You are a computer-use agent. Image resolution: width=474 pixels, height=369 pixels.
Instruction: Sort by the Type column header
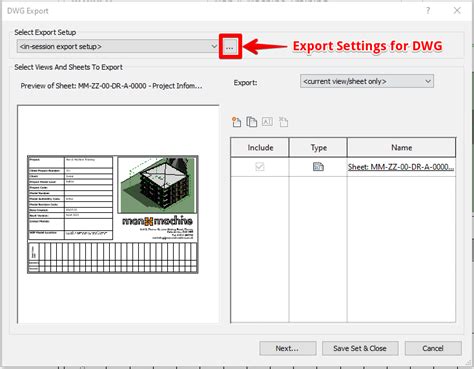pyautogui.click(x=318, y=148)
